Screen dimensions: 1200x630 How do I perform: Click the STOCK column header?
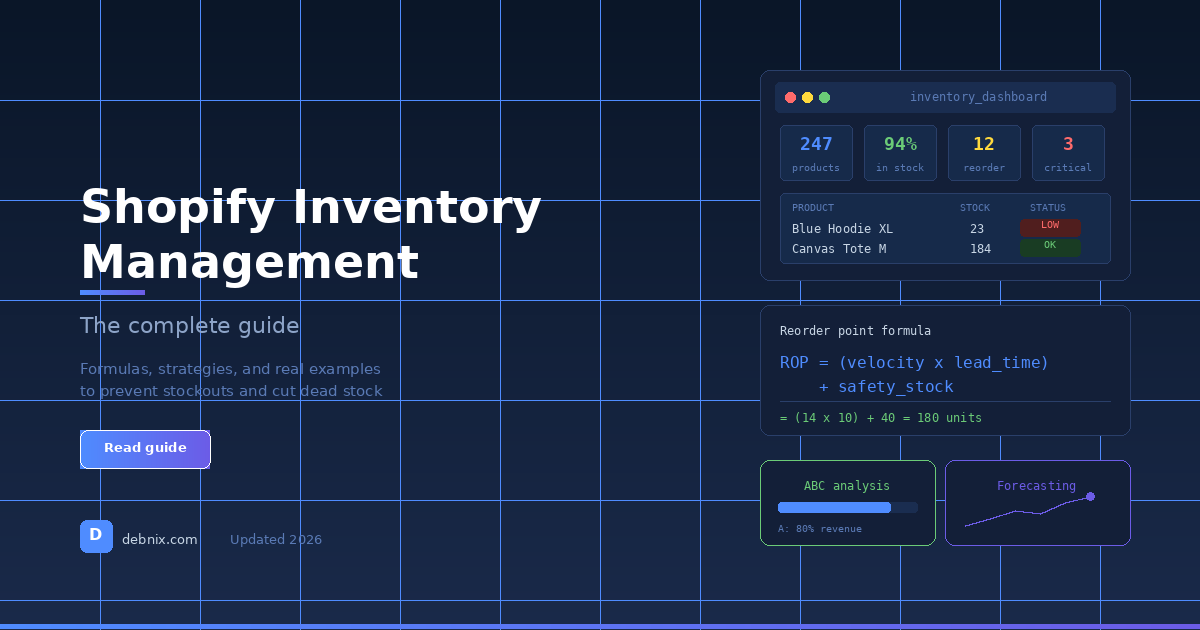[x=975, y=208]
